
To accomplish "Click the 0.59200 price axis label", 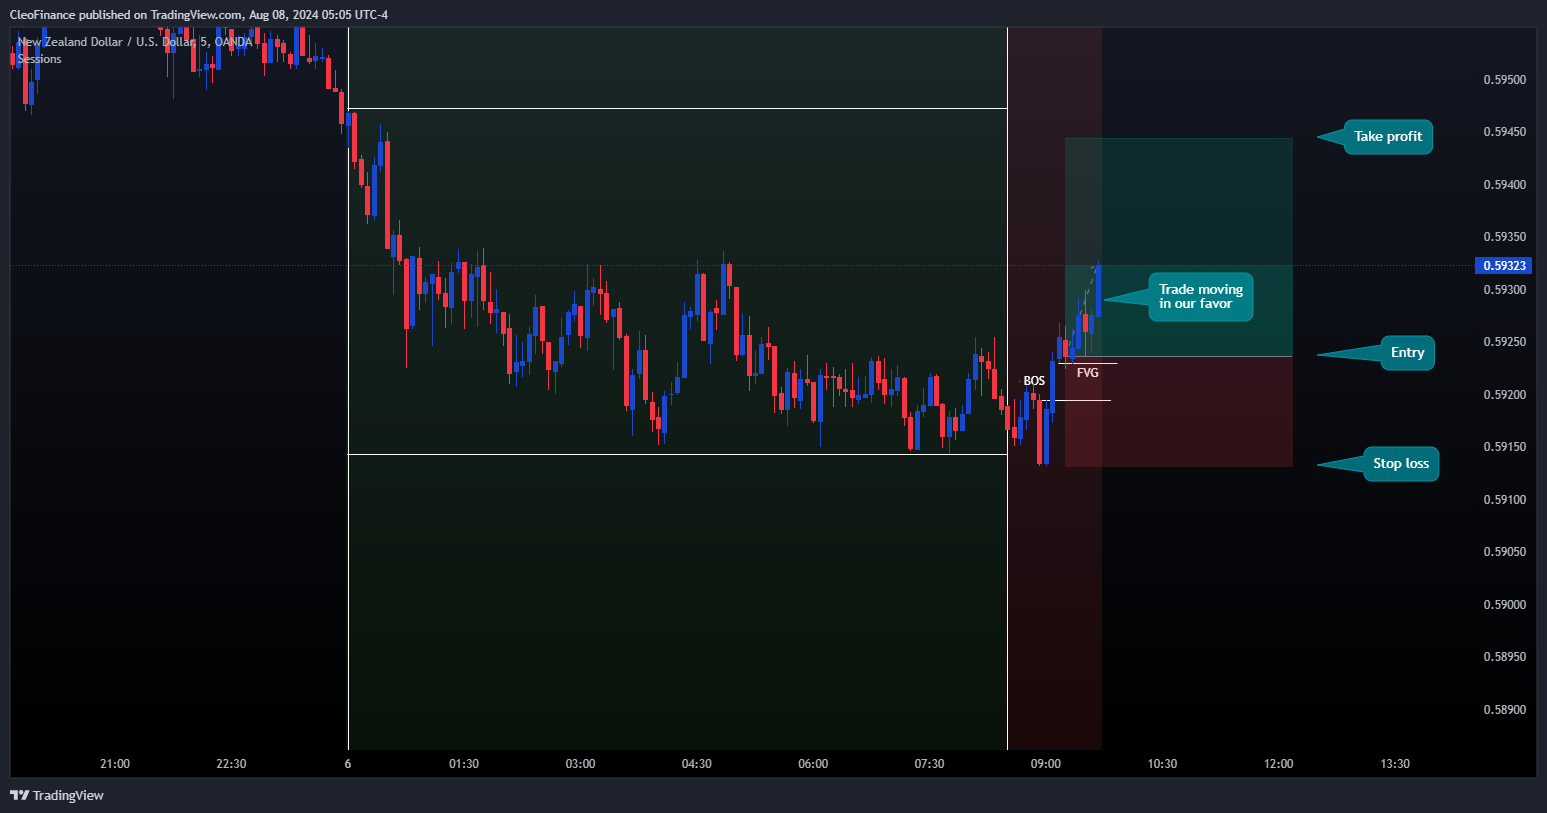I will coord(1504,395).
